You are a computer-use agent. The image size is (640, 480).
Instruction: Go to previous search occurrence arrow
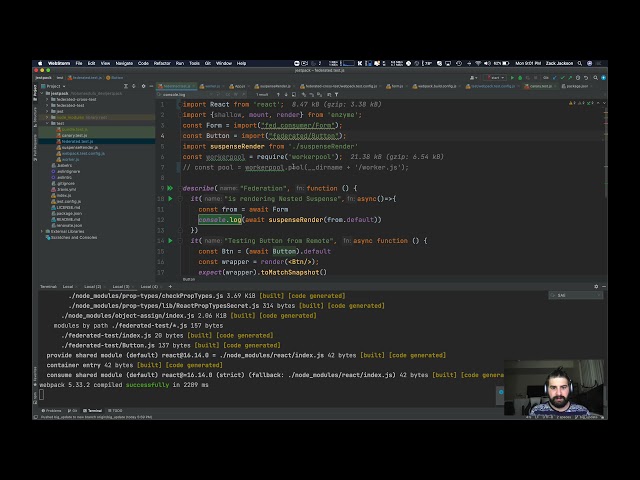click(278, 95)
